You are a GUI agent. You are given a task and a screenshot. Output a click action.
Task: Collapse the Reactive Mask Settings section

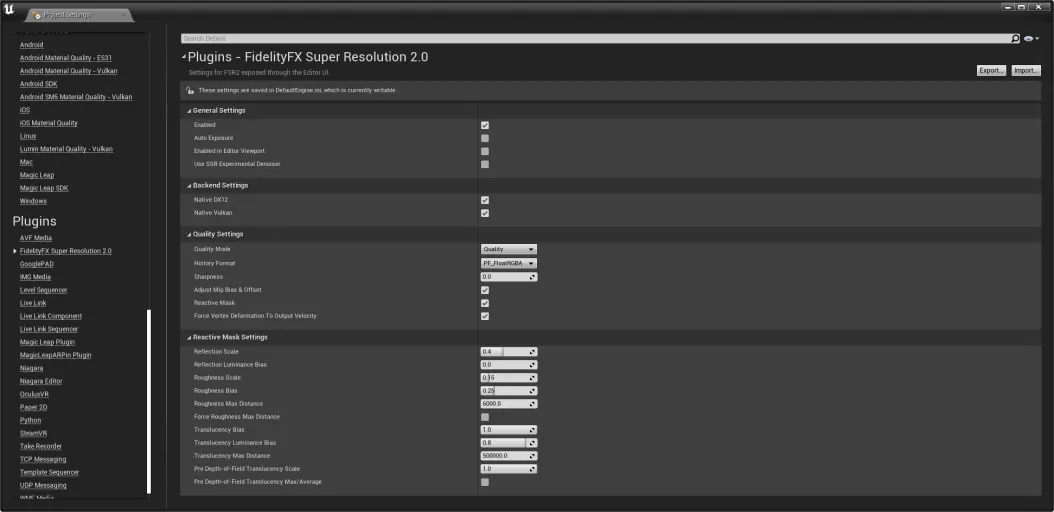coord(187,337)
